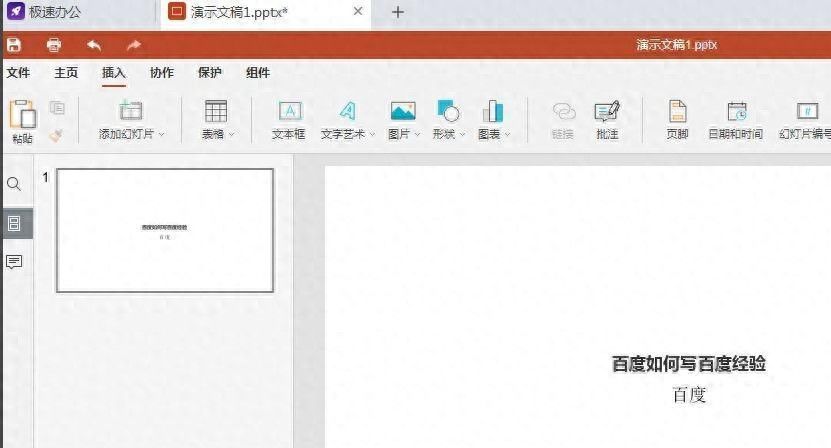Click the 添加幻灯片 add slide icon
The image size is (831, 448).
[x=131, y=111]
